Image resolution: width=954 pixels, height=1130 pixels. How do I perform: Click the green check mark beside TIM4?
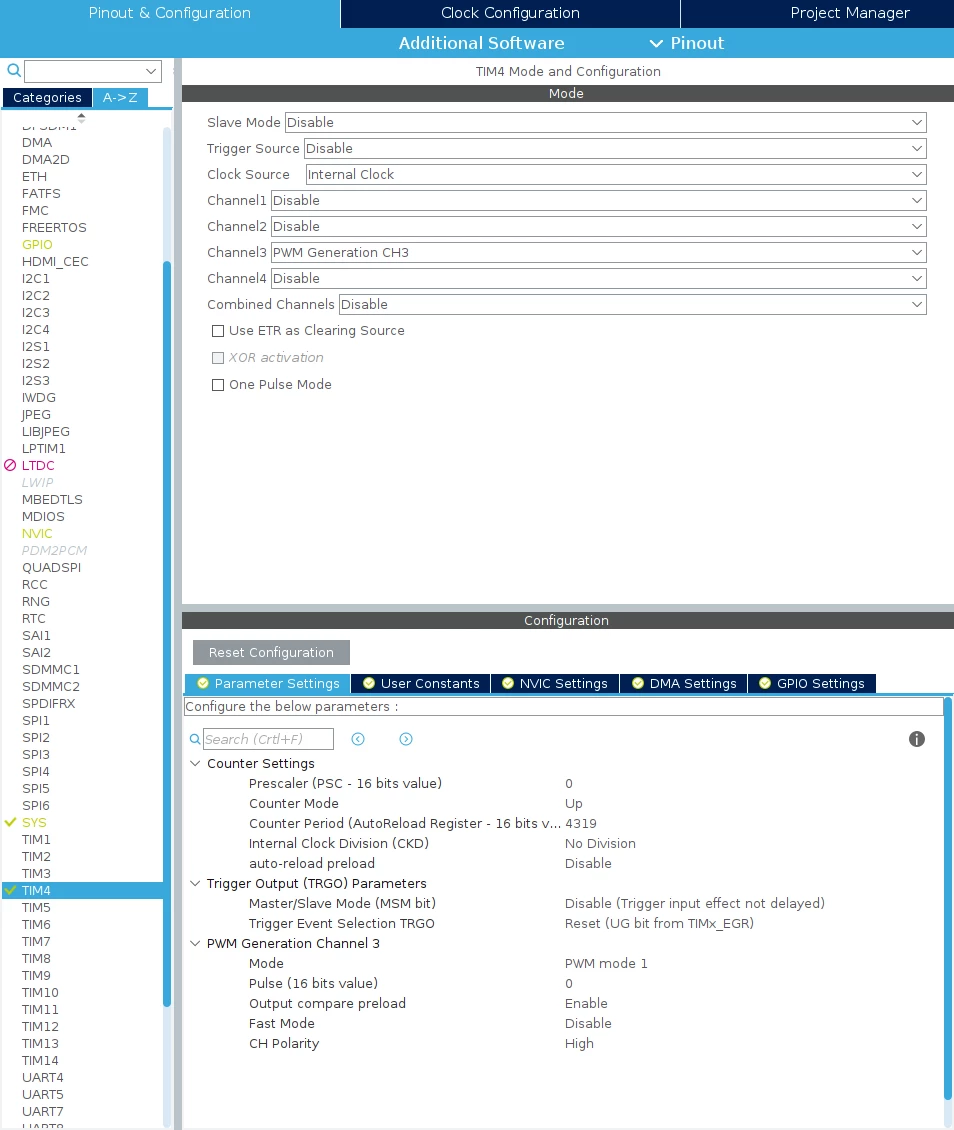10,890
